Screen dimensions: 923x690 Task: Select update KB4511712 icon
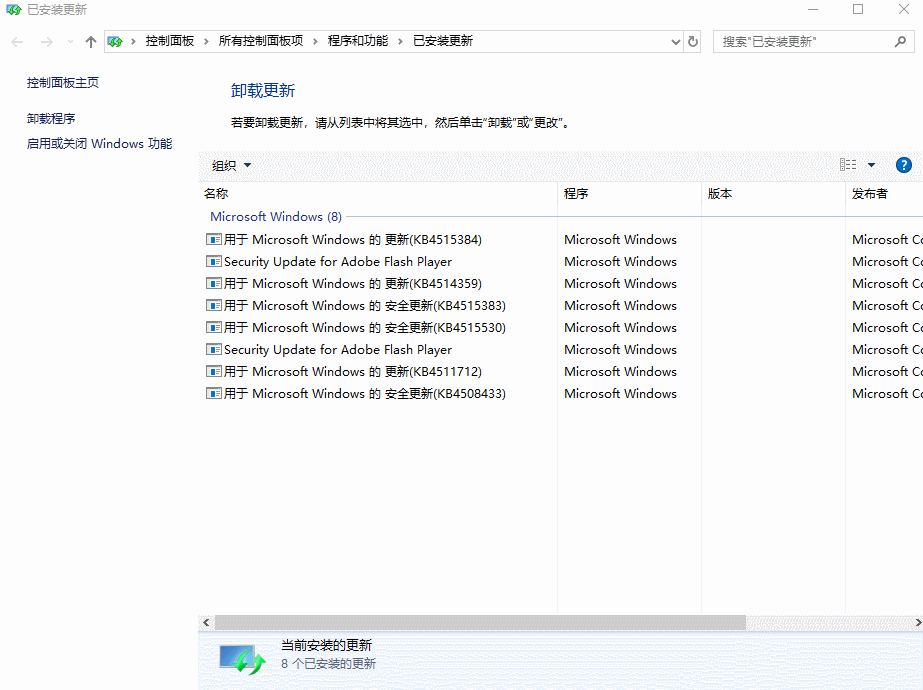214,371
